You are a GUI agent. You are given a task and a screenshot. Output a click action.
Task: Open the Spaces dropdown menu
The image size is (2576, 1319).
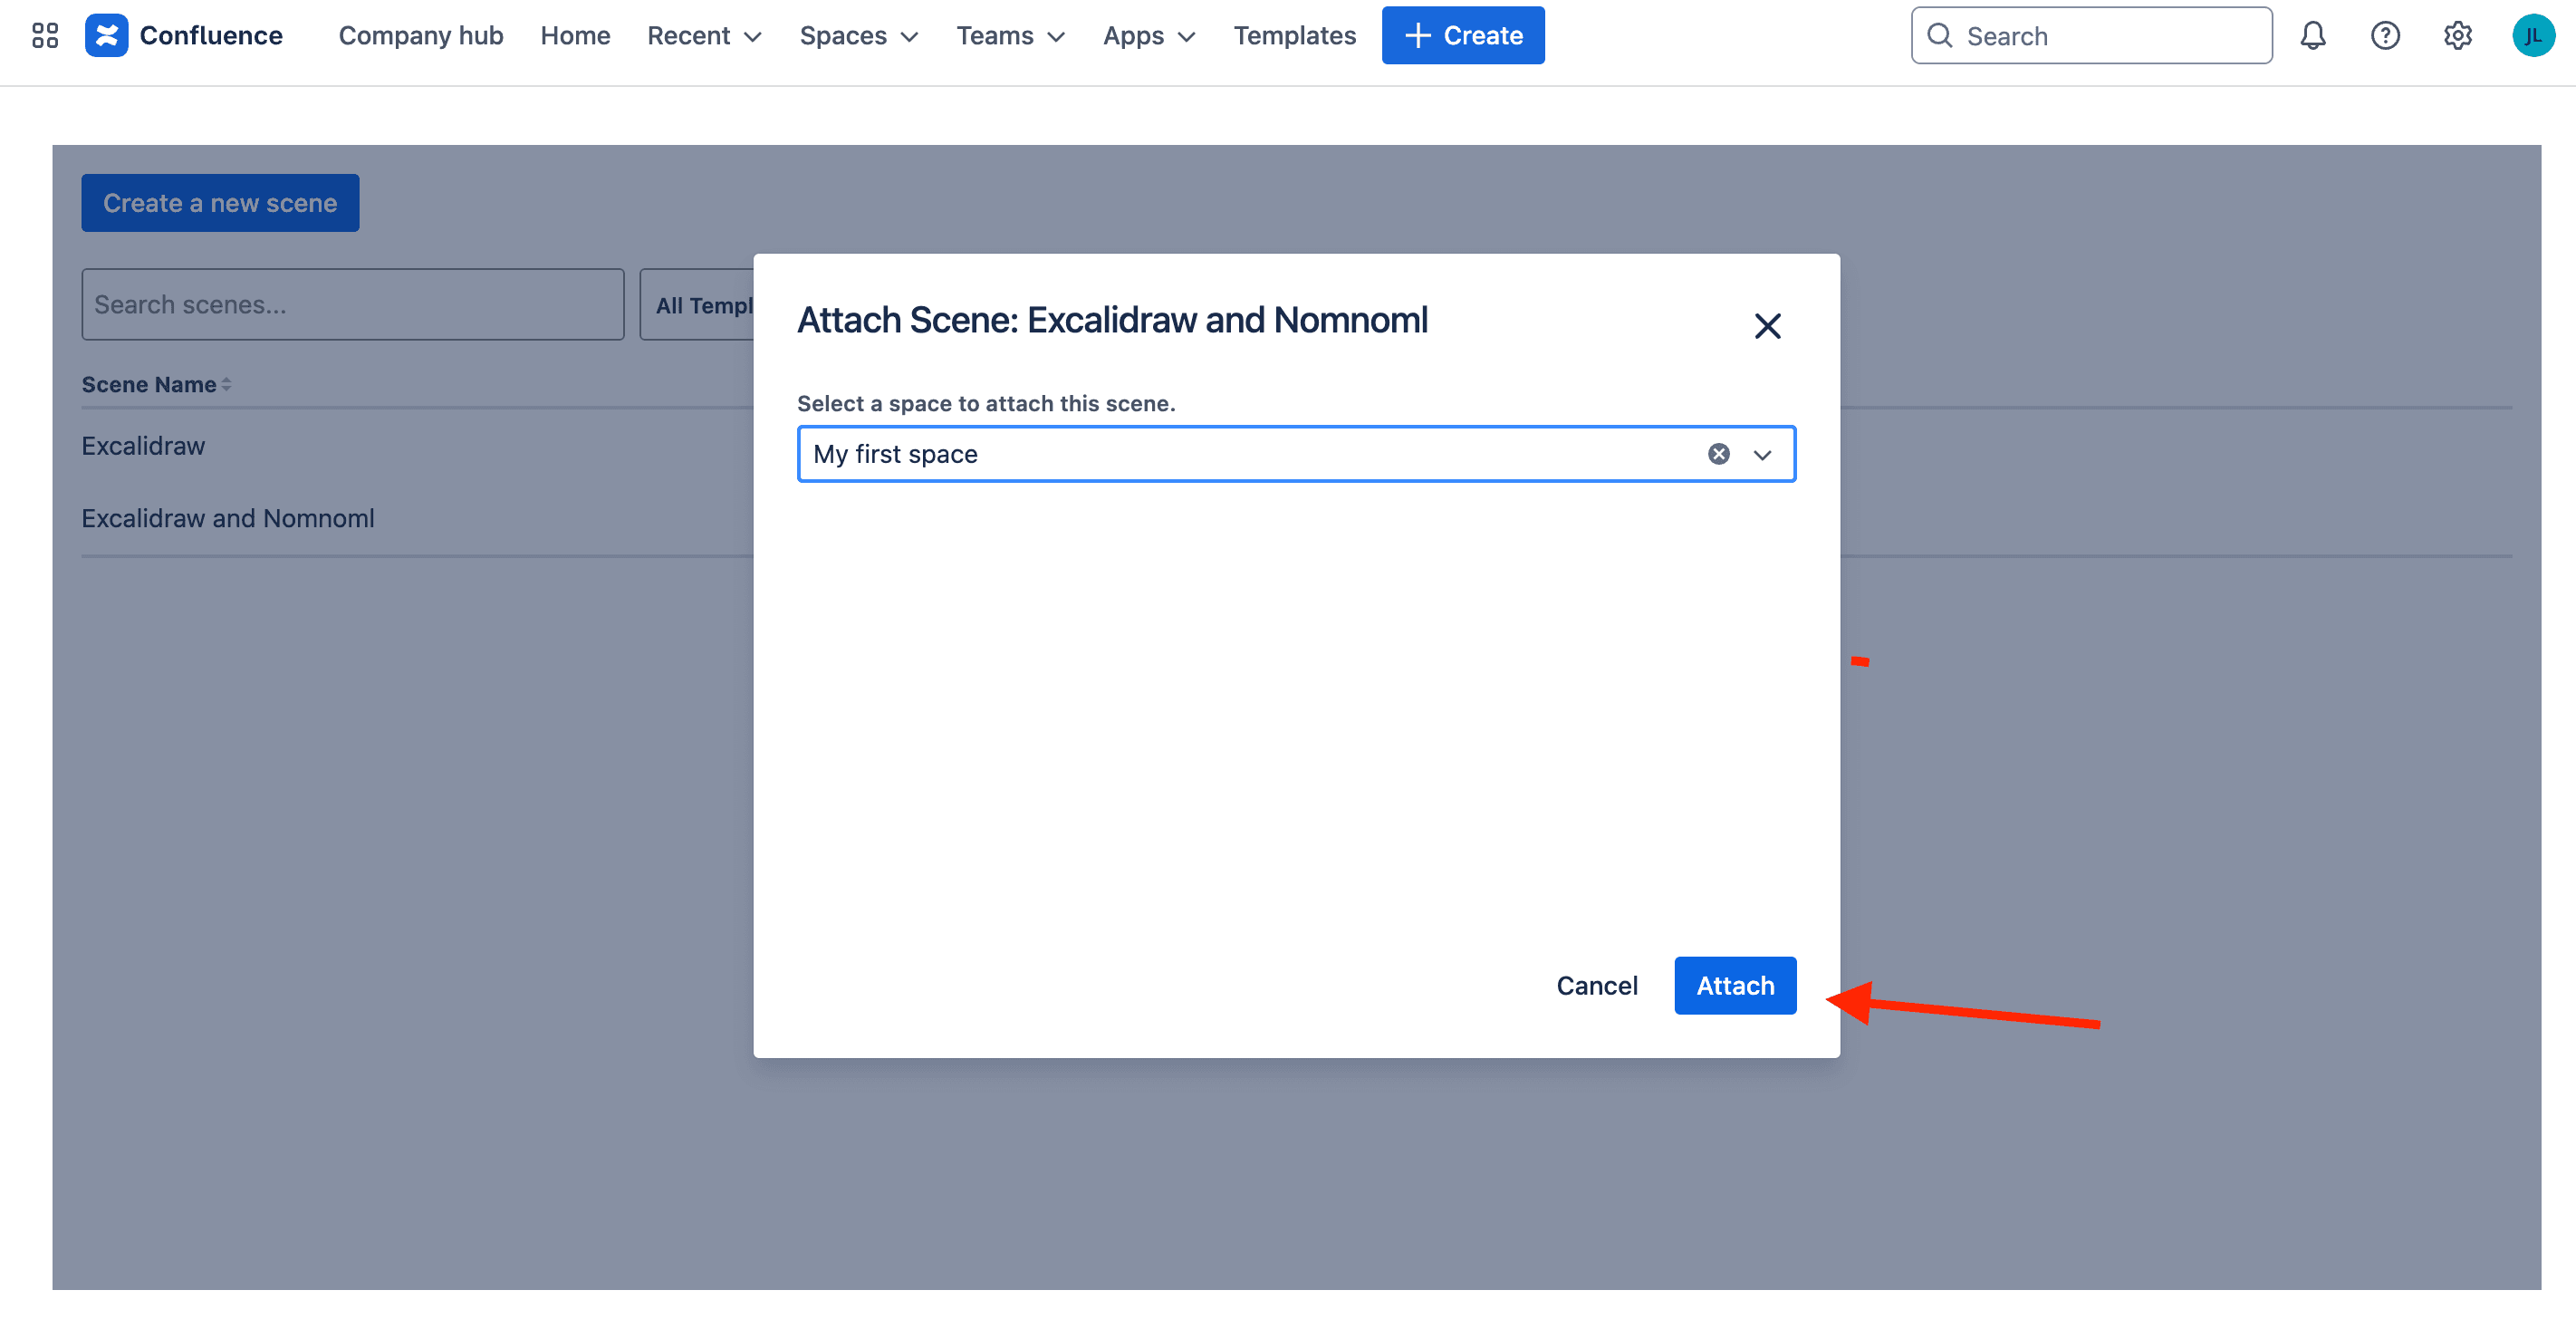click(x=858, y=36)
